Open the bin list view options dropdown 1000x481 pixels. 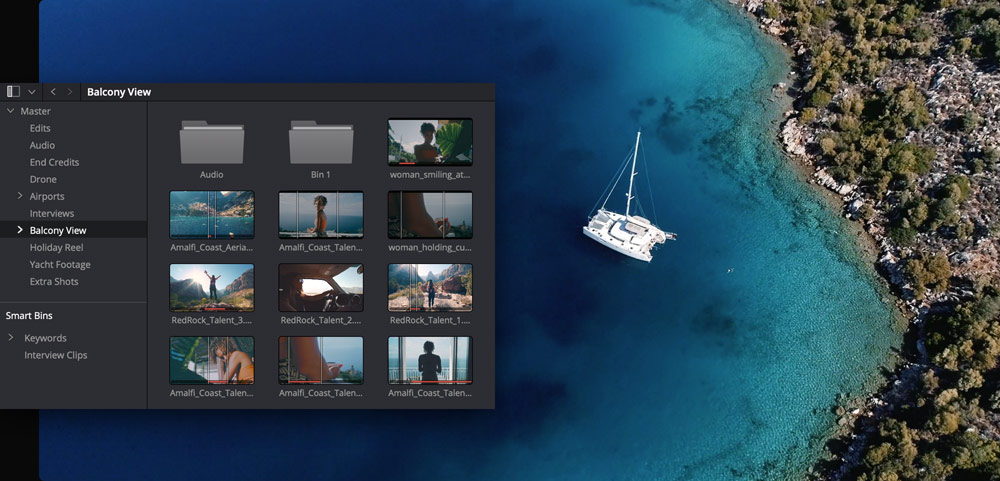[32, 91]
